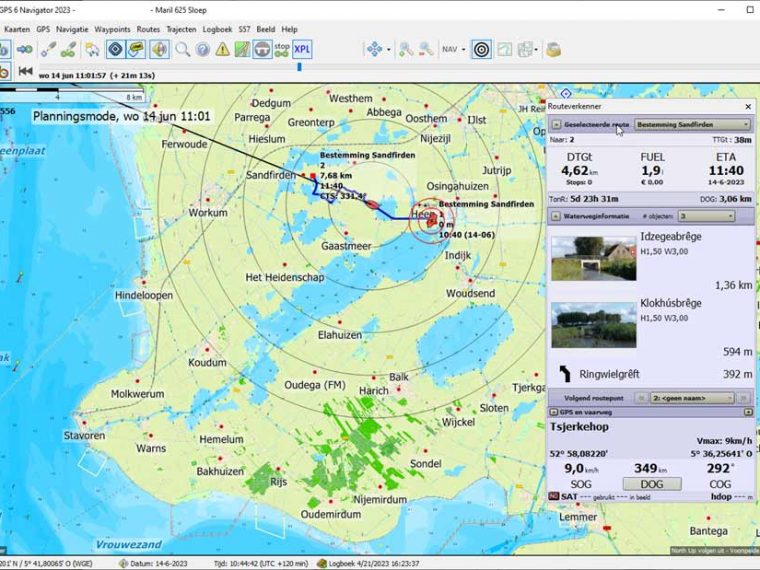Click the Logboek status bar icon
This screenshot has height=570, width=760.
[x=321, y=564]
